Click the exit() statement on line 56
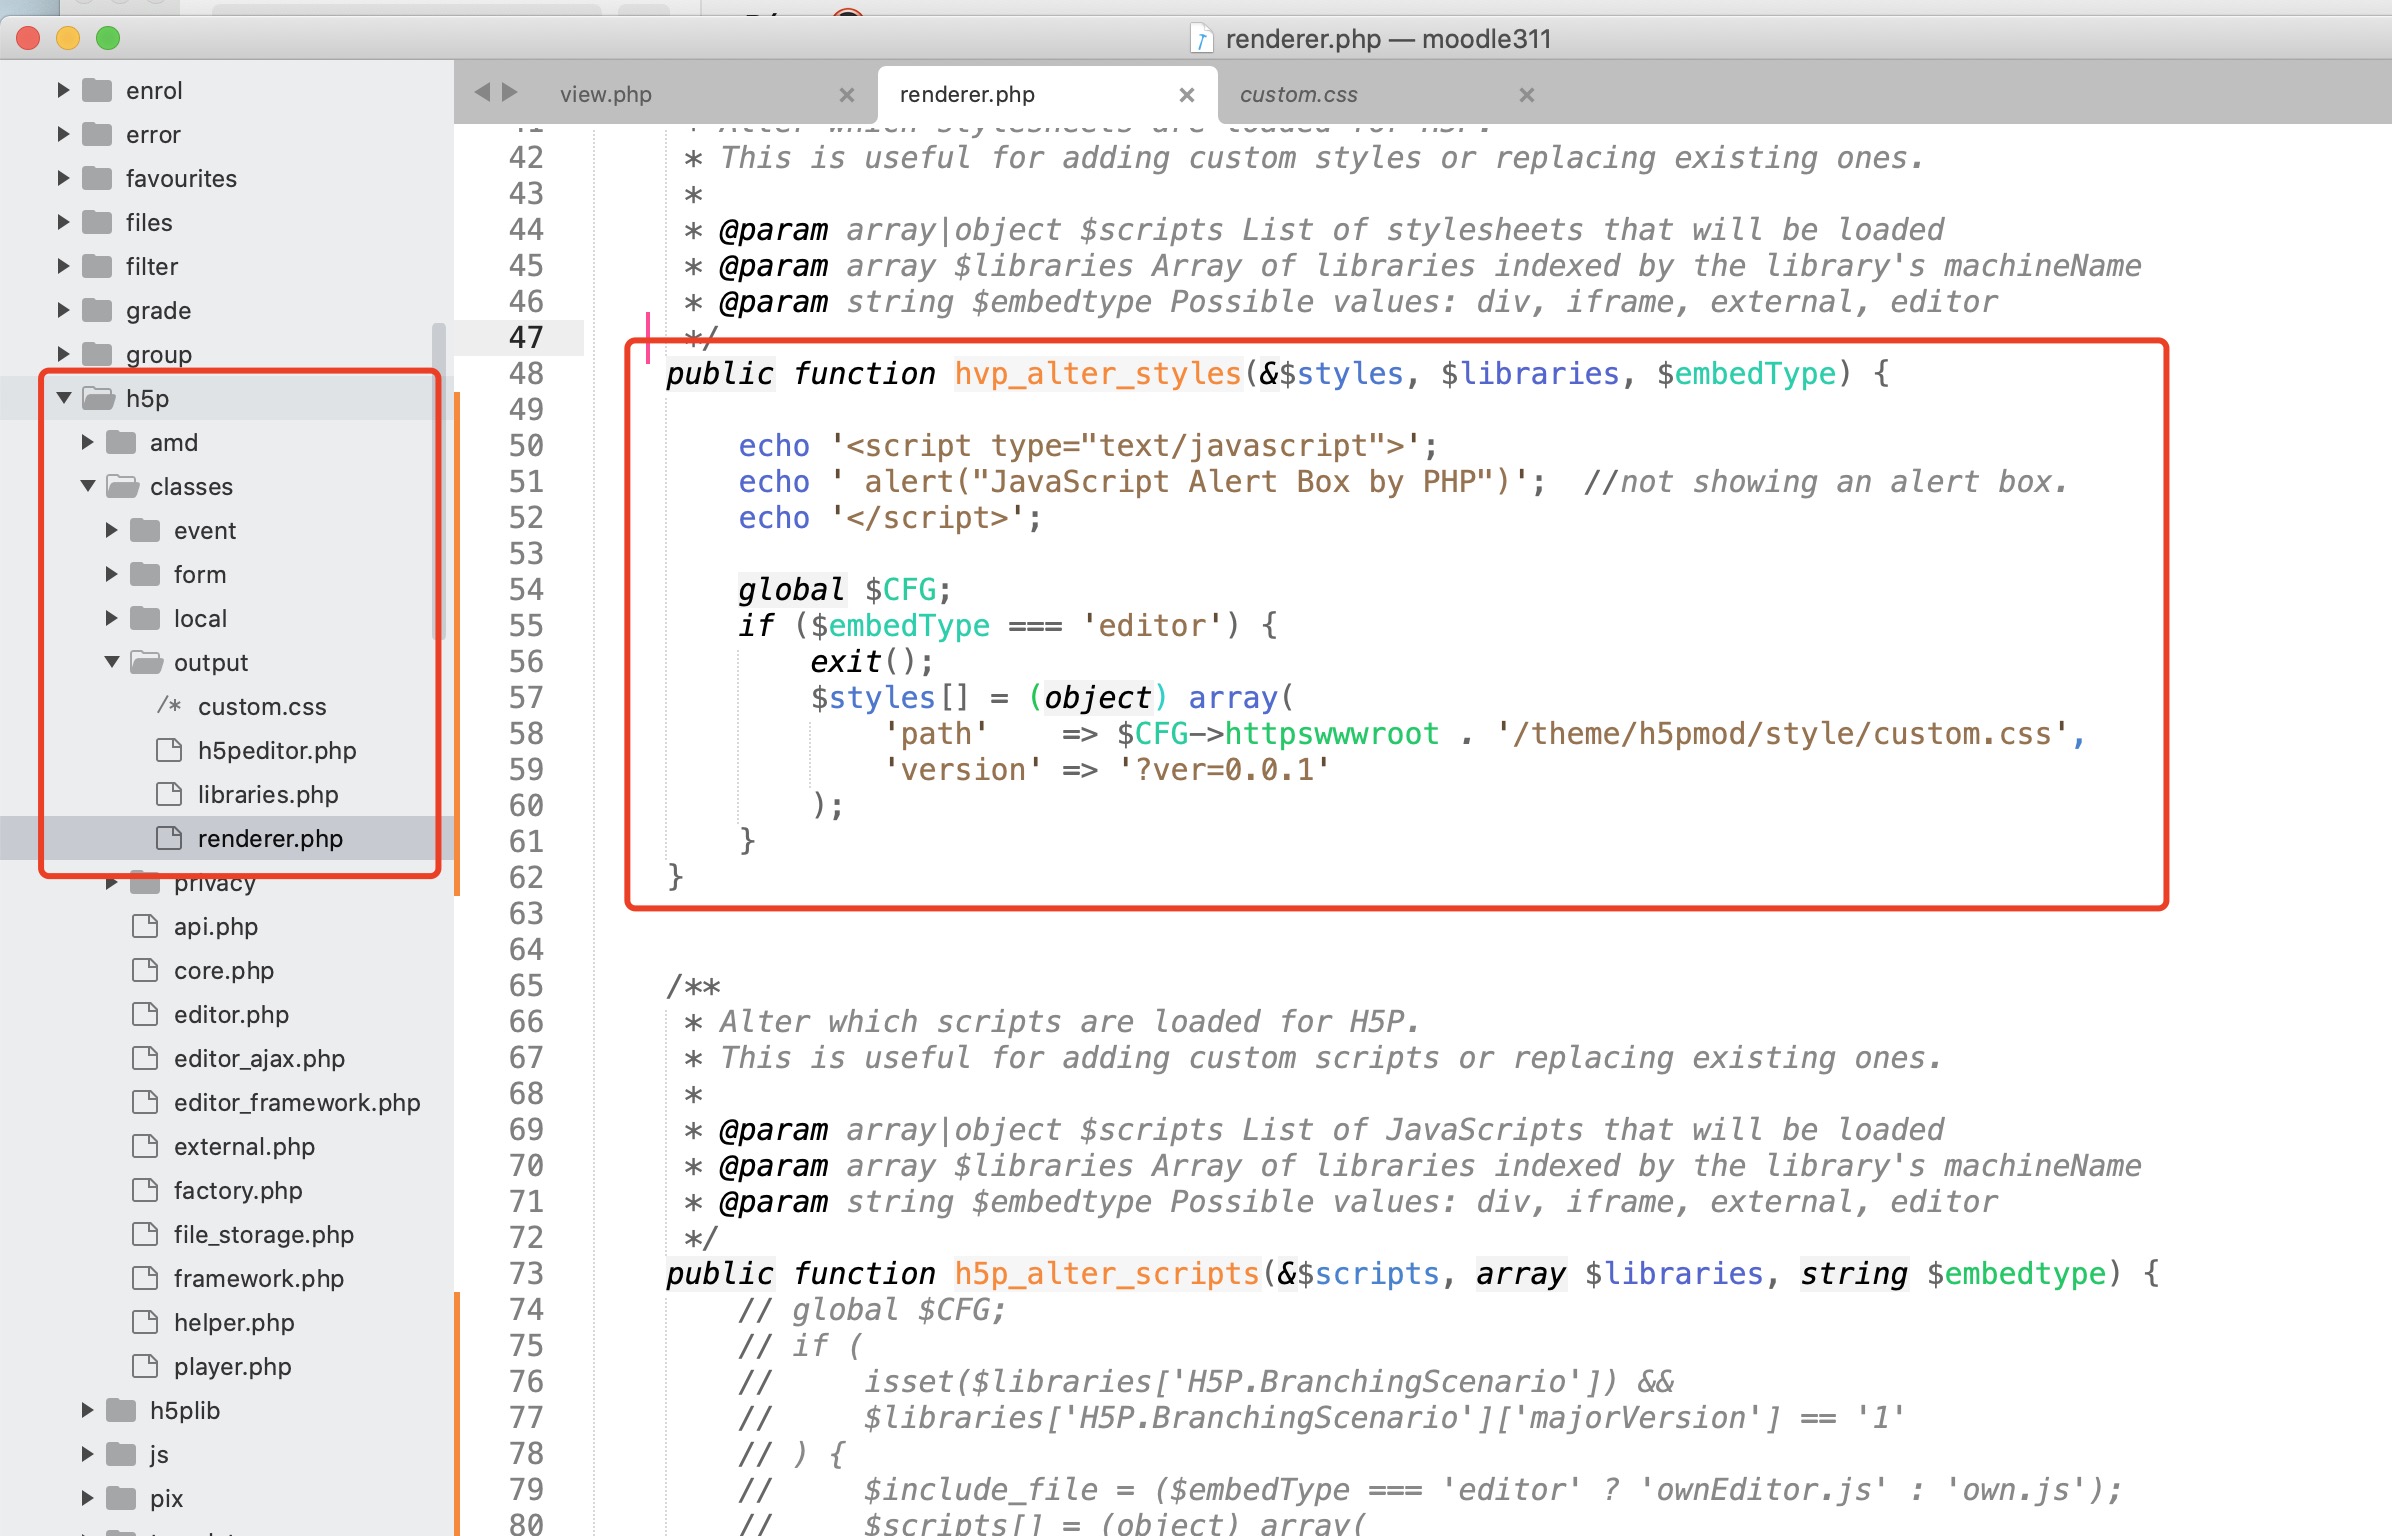2392x1536 pixels. tap(871, 662)
